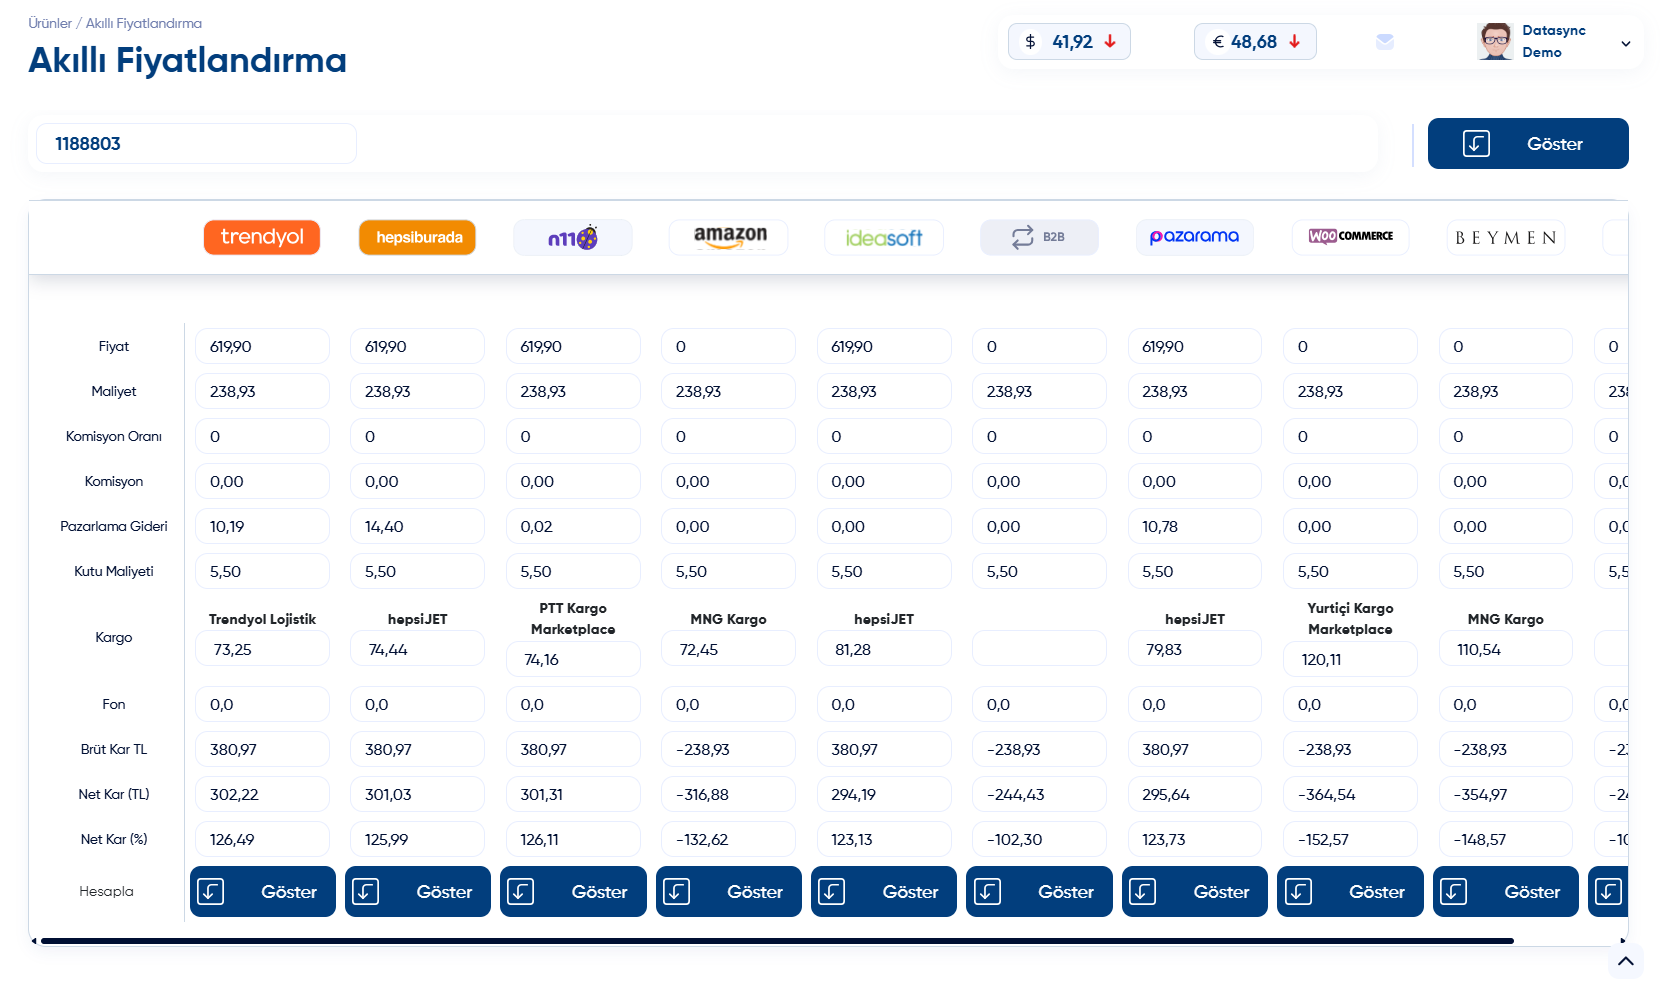Viewport: 1660px width, 998px height.
Task: Click the dollar exchange rate indicator
Action: point(1069,42)
